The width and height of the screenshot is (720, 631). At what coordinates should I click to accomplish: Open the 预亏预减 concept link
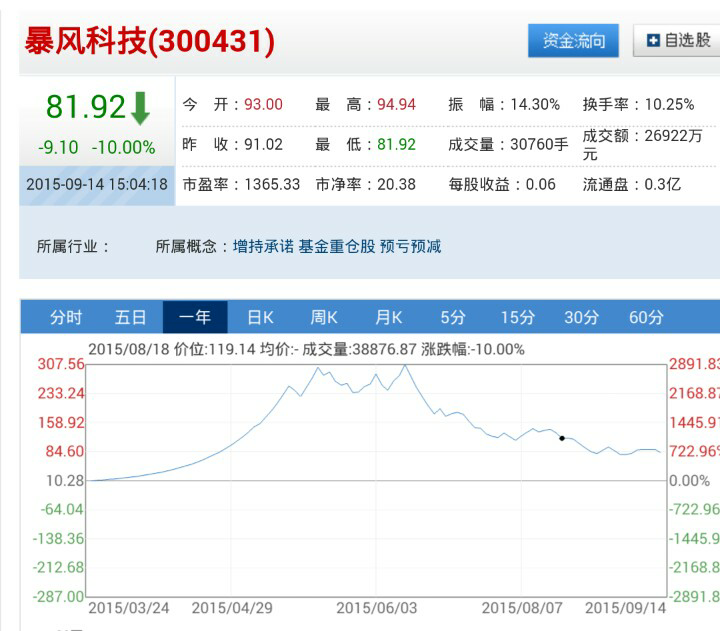[x=411, y=247]
